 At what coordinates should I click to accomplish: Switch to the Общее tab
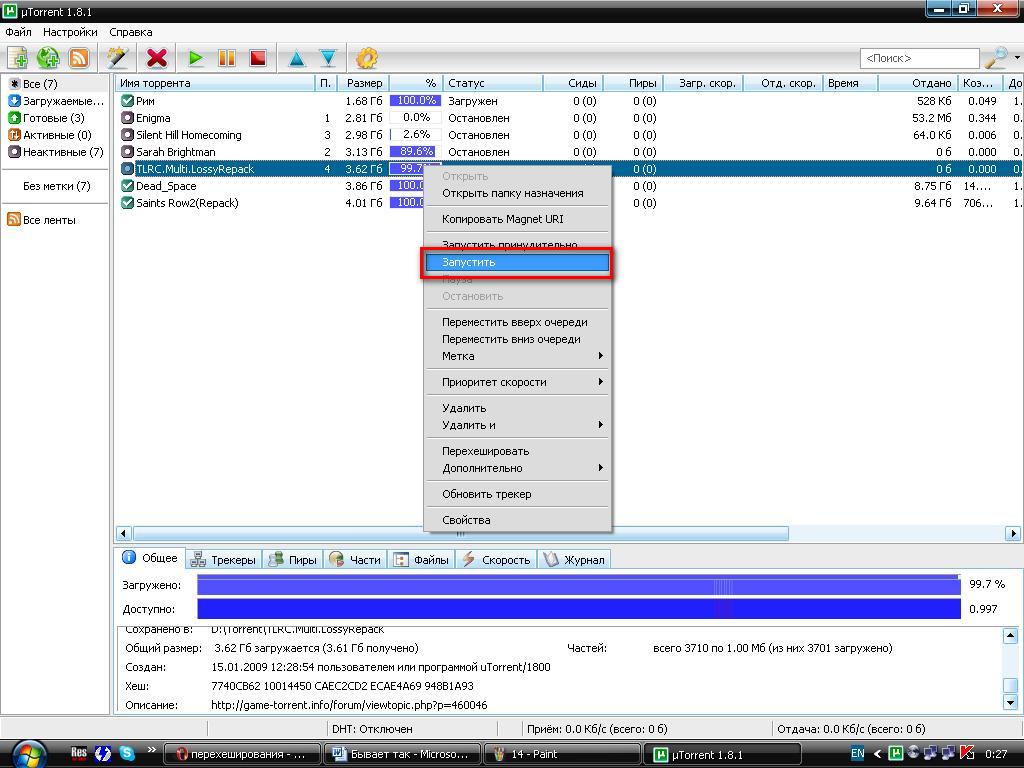pyautogui.click(x=150, y=558)
